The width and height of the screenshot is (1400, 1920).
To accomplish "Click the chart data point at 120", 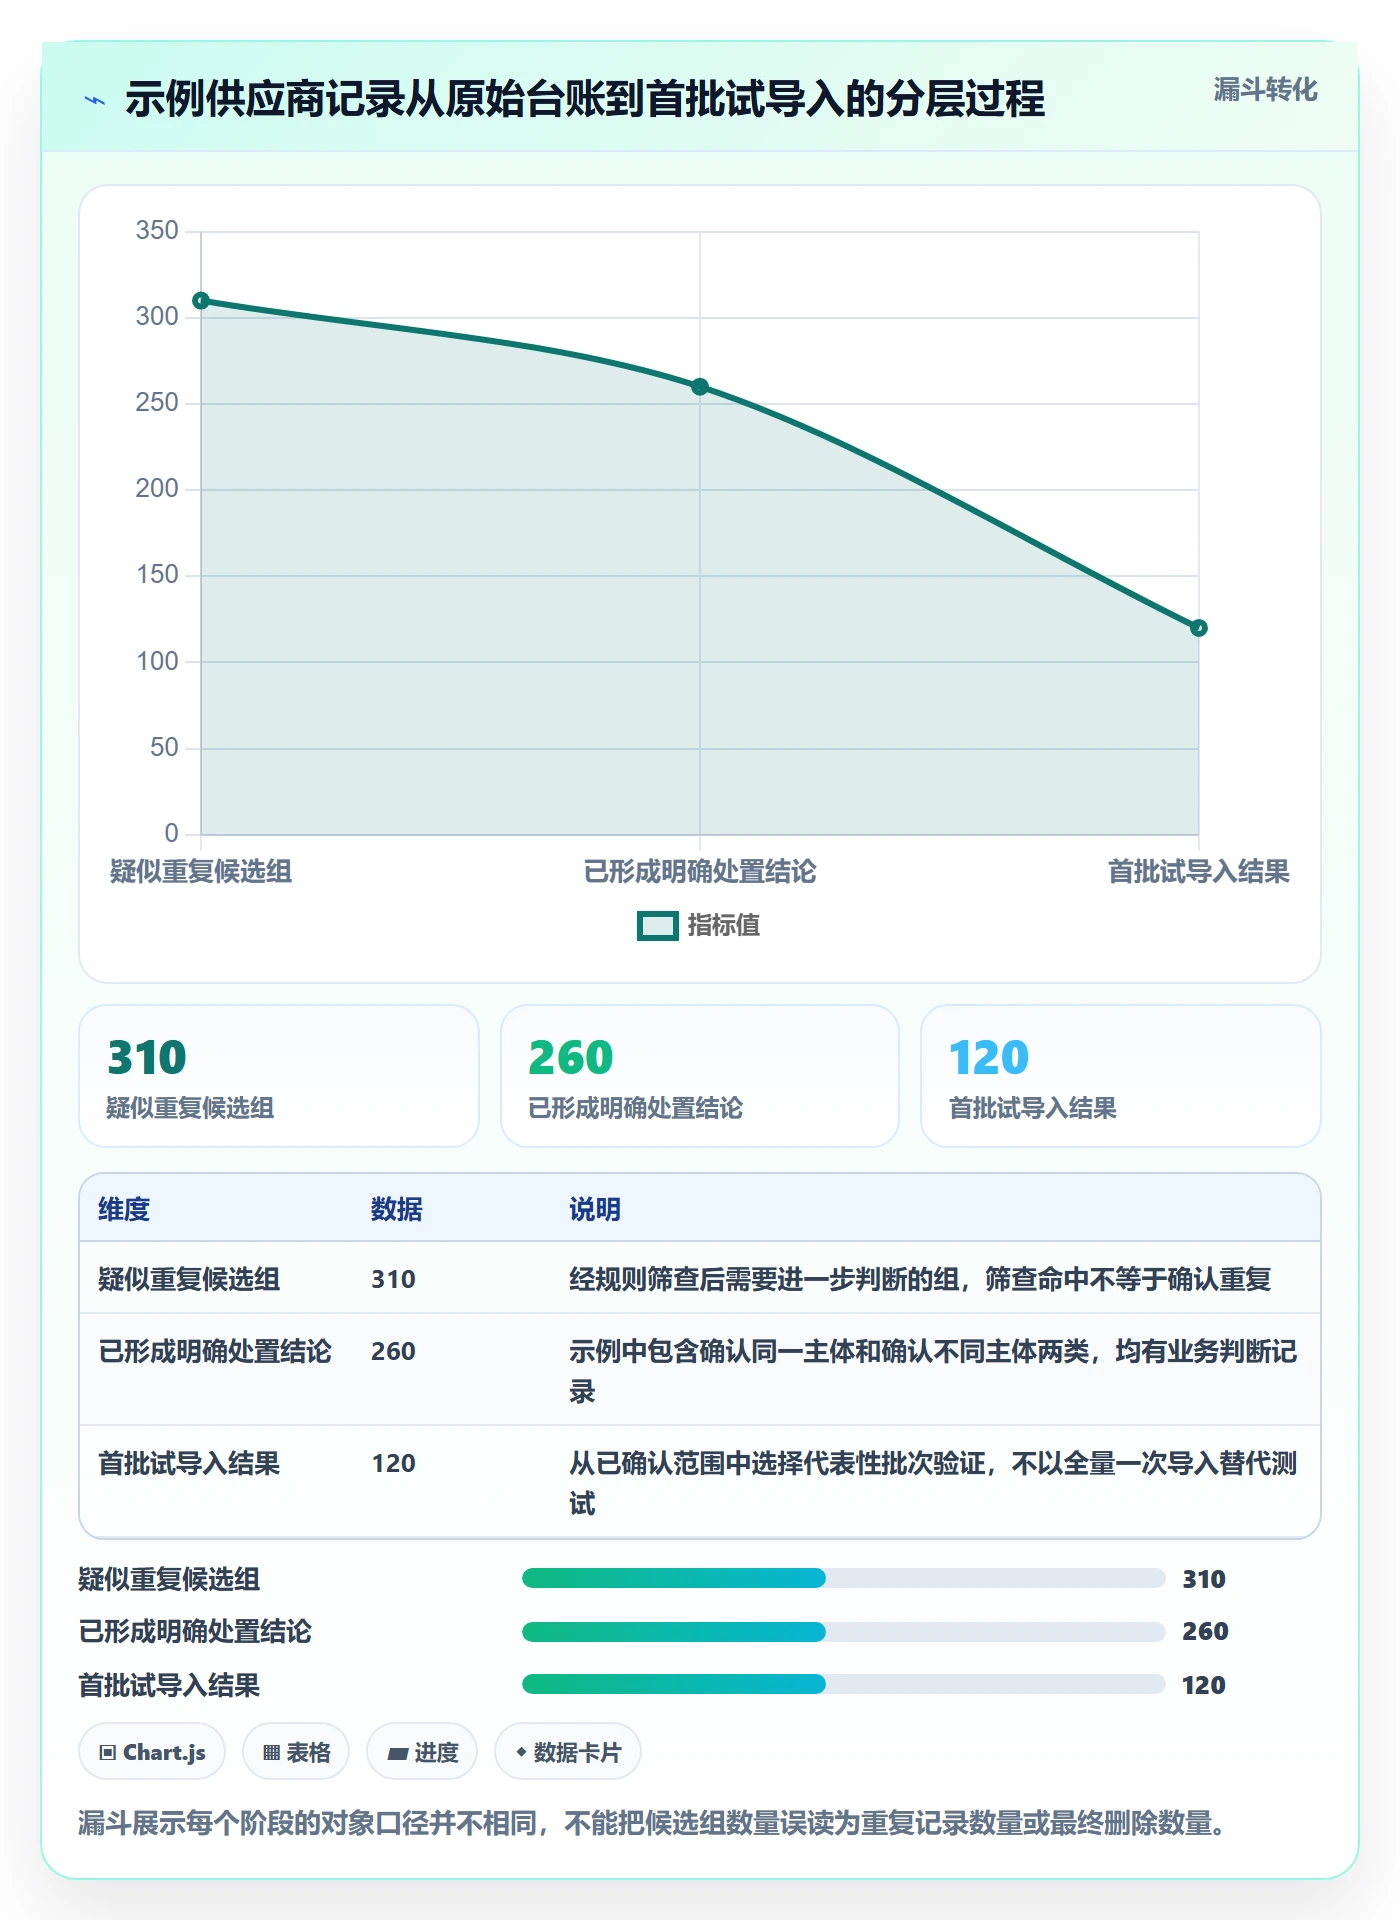I will pyautogui.click(x=1199, y=628).
